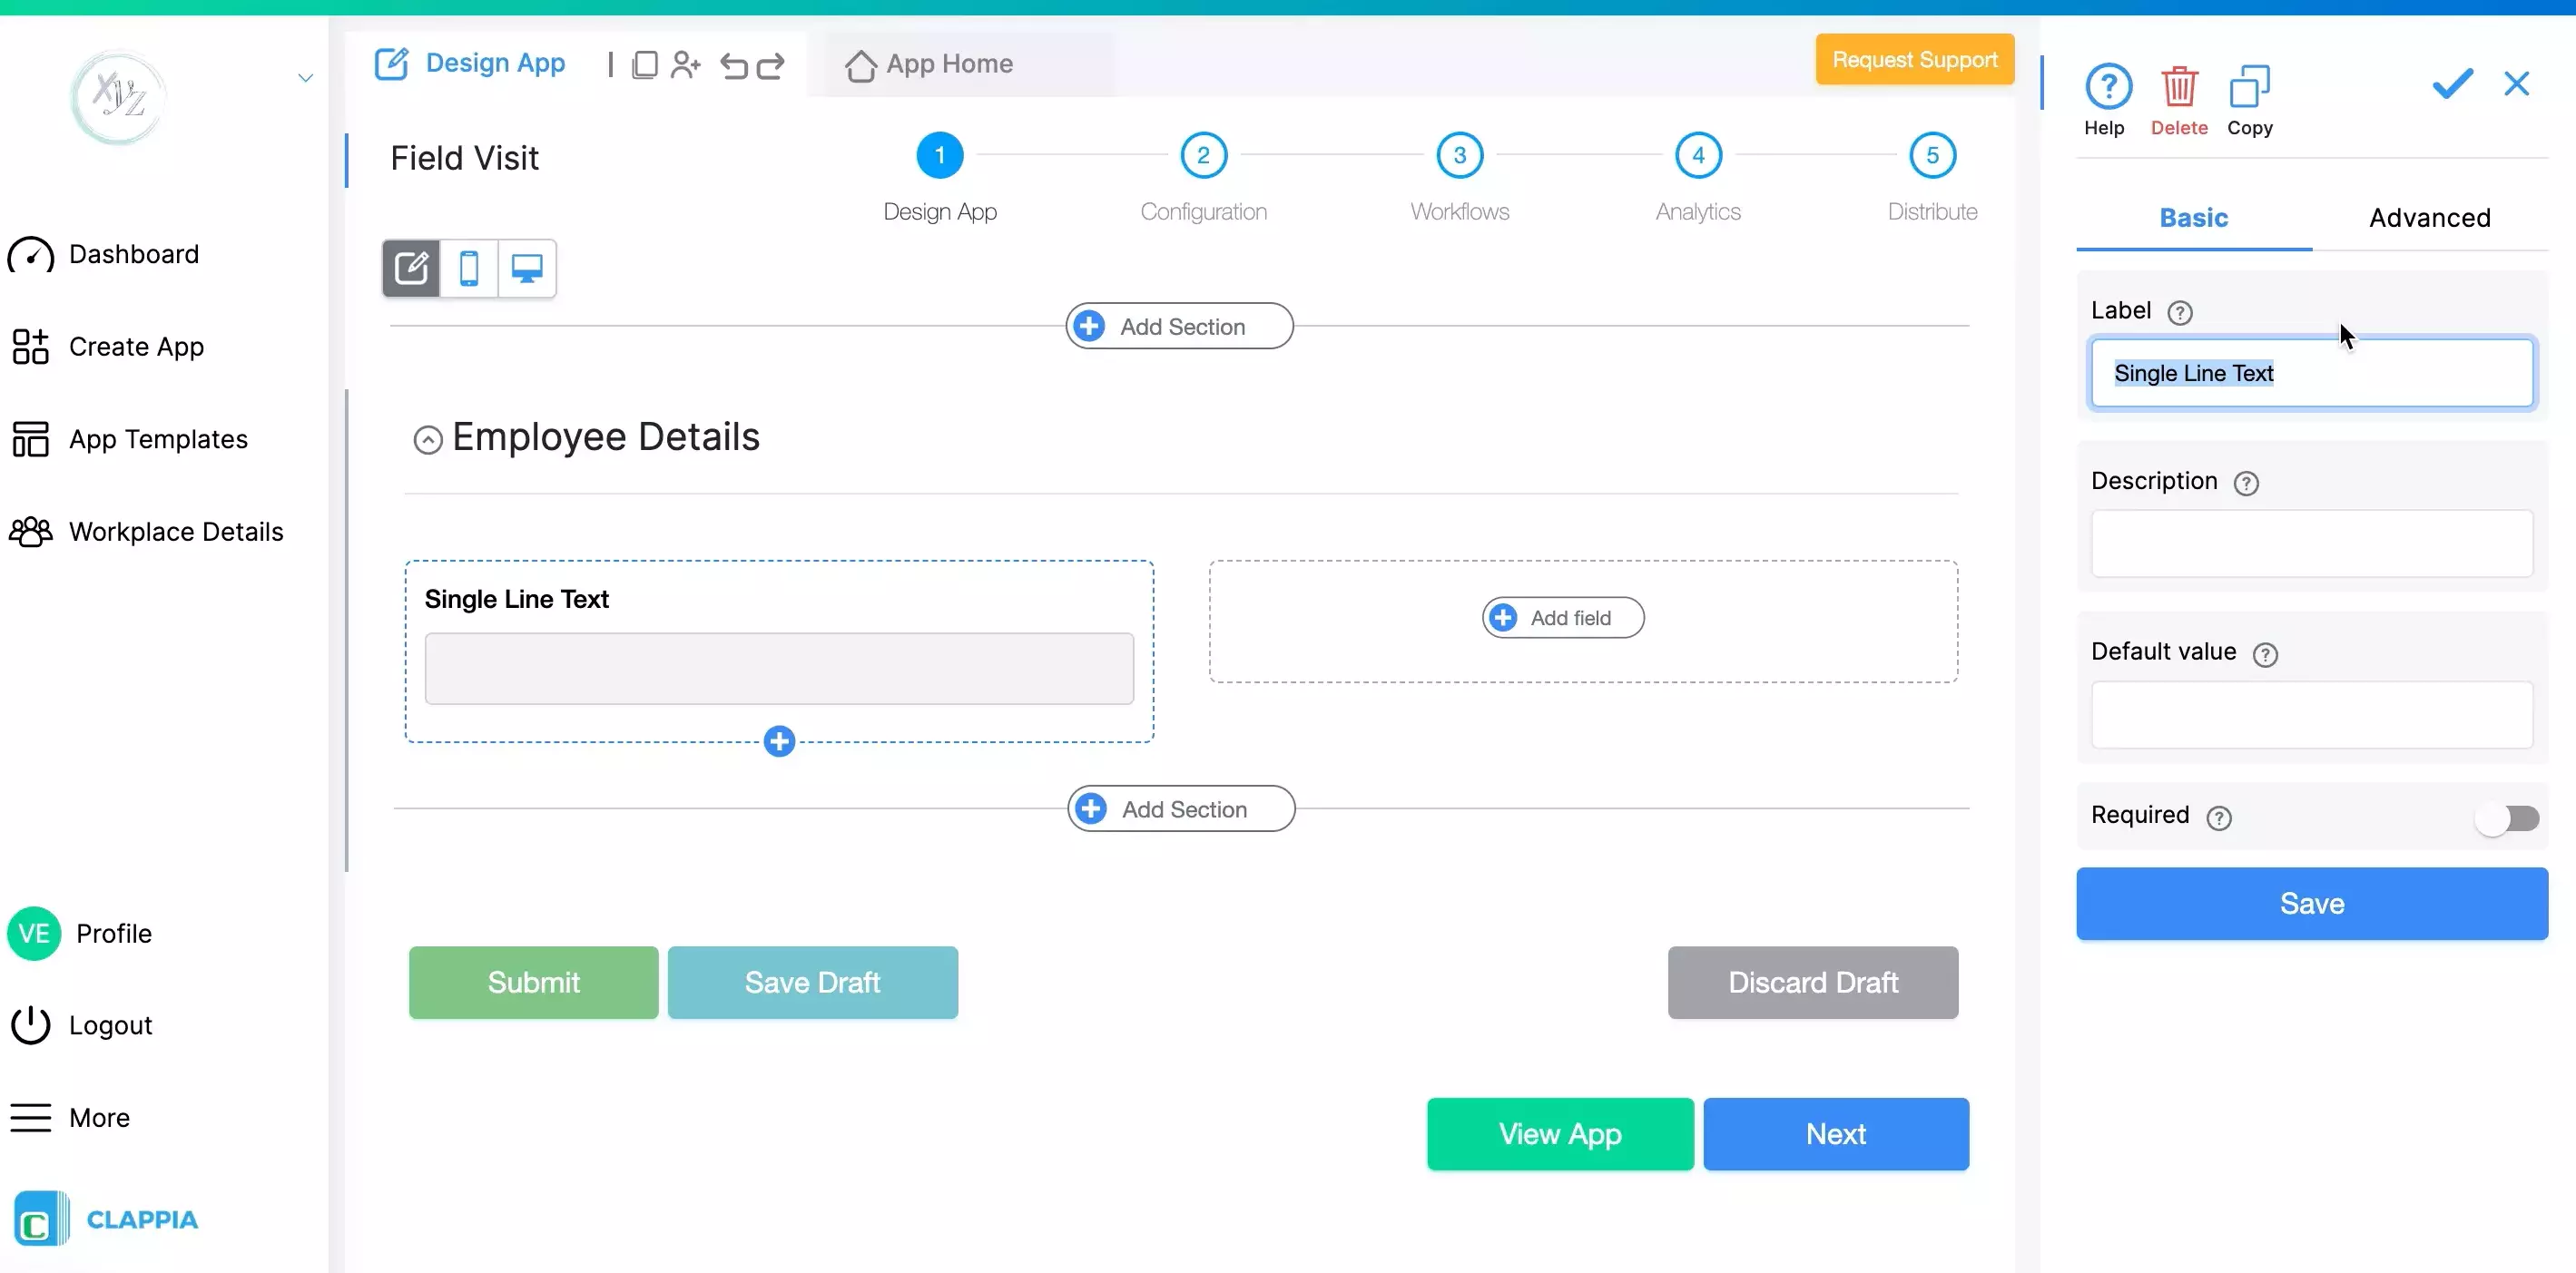Click Request Support

(x=1913, y=59)
